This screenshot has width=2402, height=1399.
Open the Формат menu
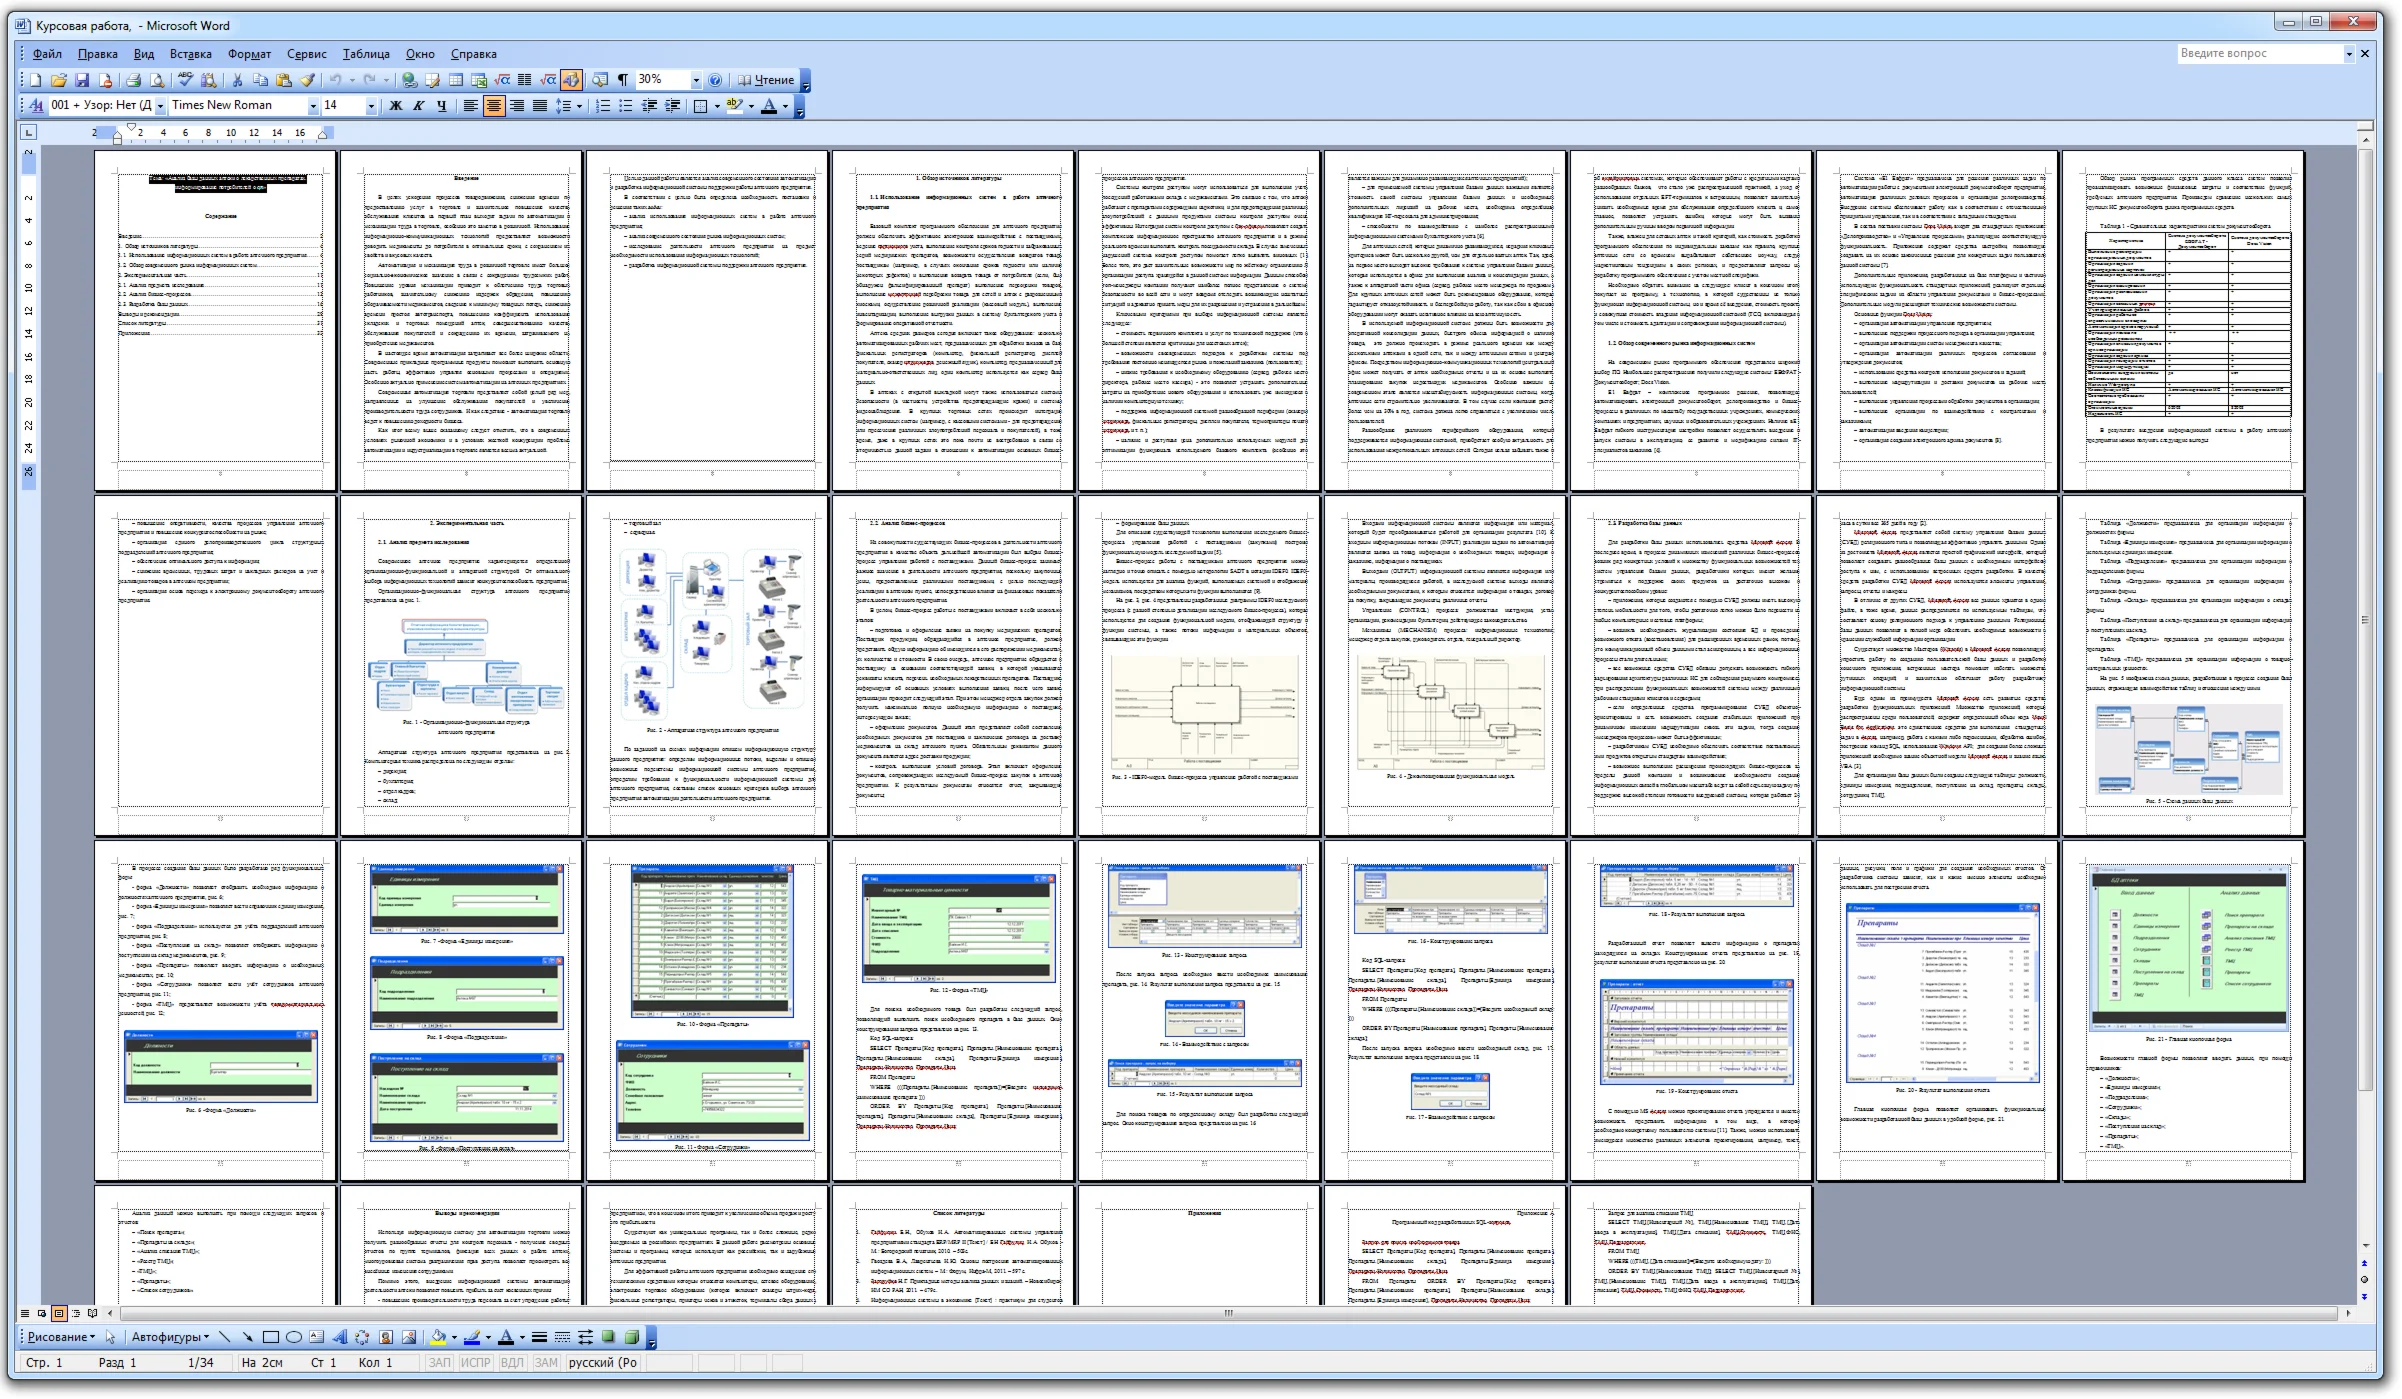(249, 54)
